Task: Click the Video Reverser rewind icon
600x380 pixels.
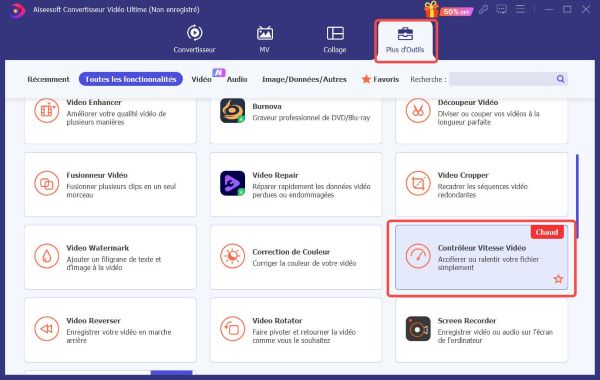Action: point(46,329)
